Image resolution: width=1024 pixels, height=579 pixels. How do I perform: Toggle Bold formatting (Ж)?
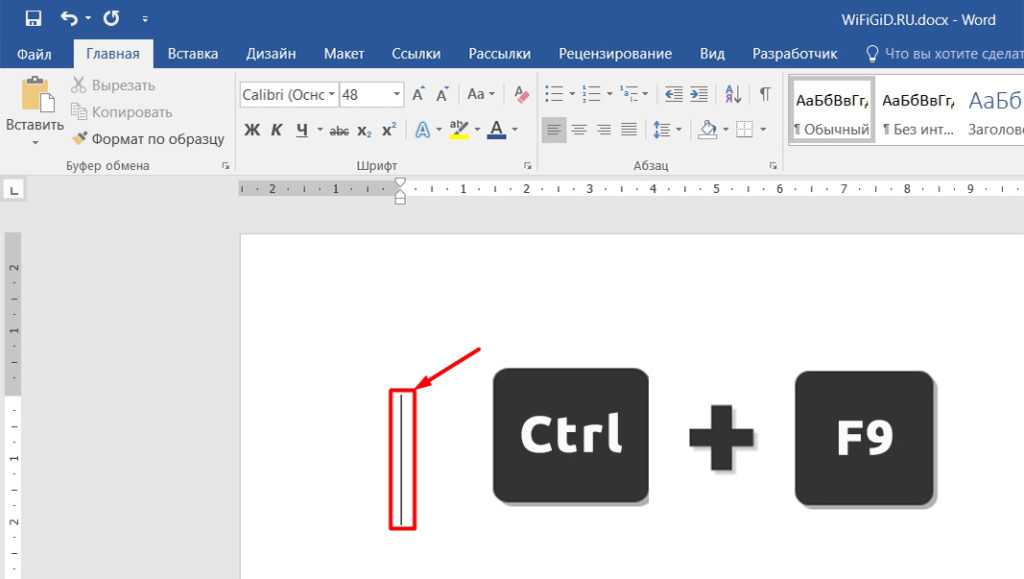252,130
